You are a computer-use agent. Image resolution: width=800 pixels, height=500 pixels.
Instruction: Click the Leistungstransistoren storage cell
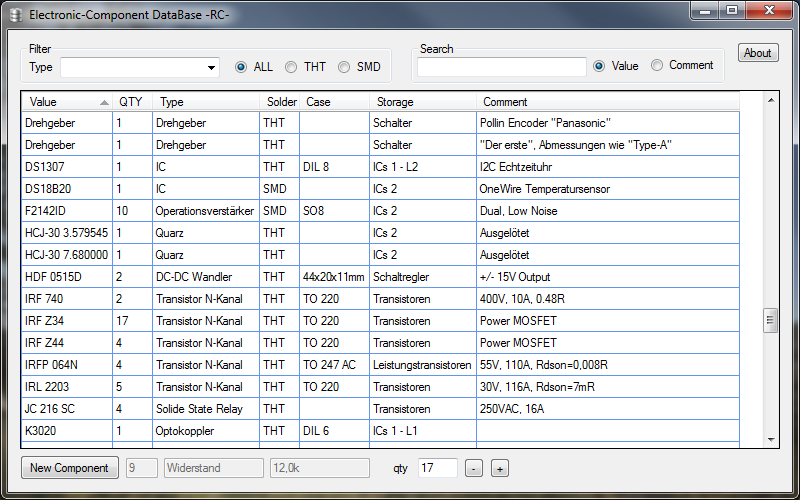click(x=423, y=365)
